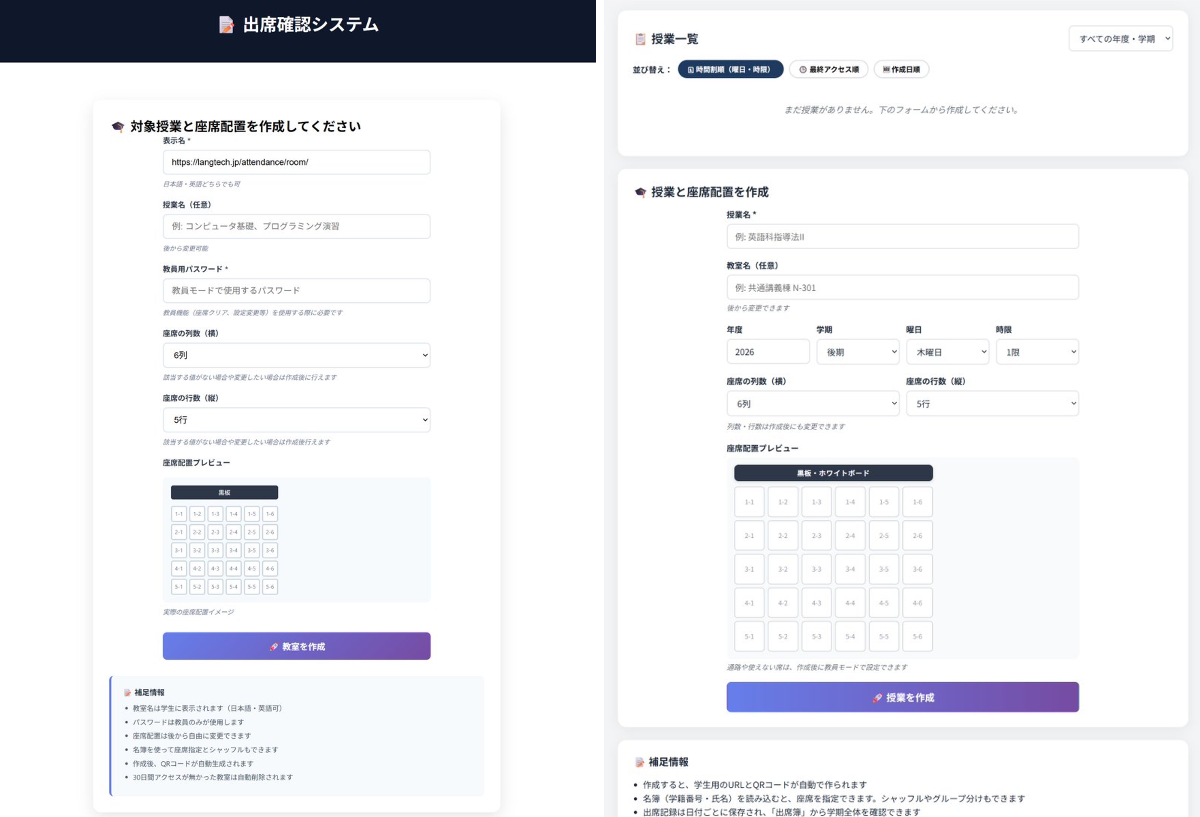This screenshot has height=817, width=1200.
Task: Click the hint 列数・行数は作成後にも変更できます
Action: tap(786, 427)
